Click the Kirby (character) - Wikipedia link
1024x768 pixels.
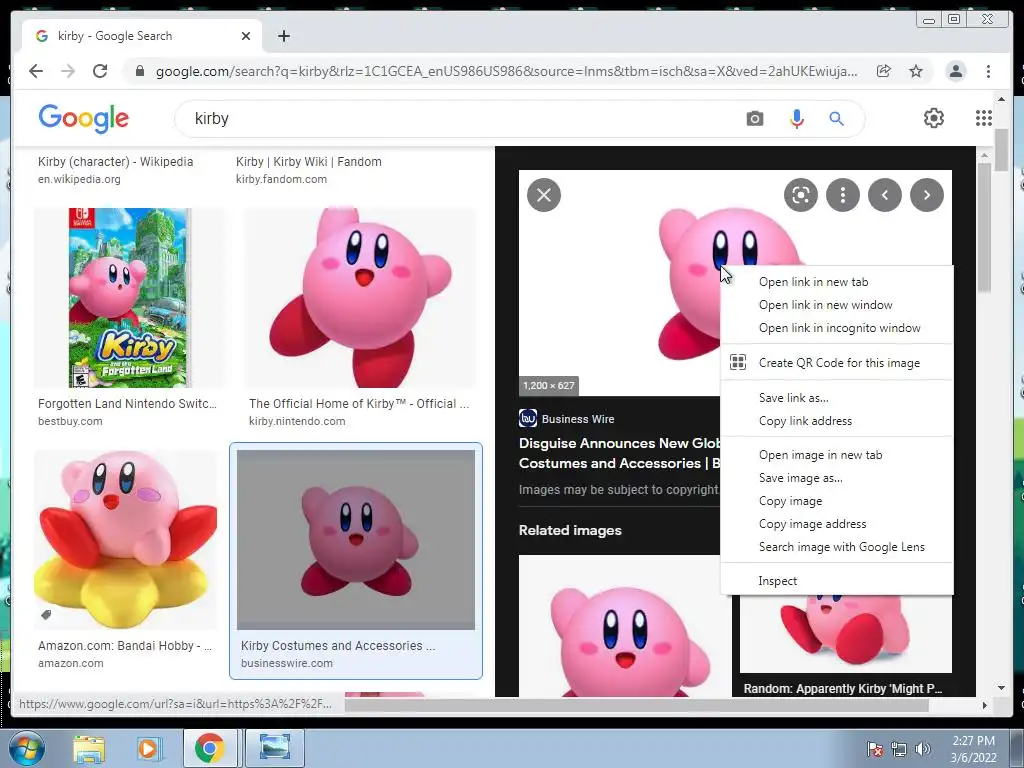tap(116, 161)
